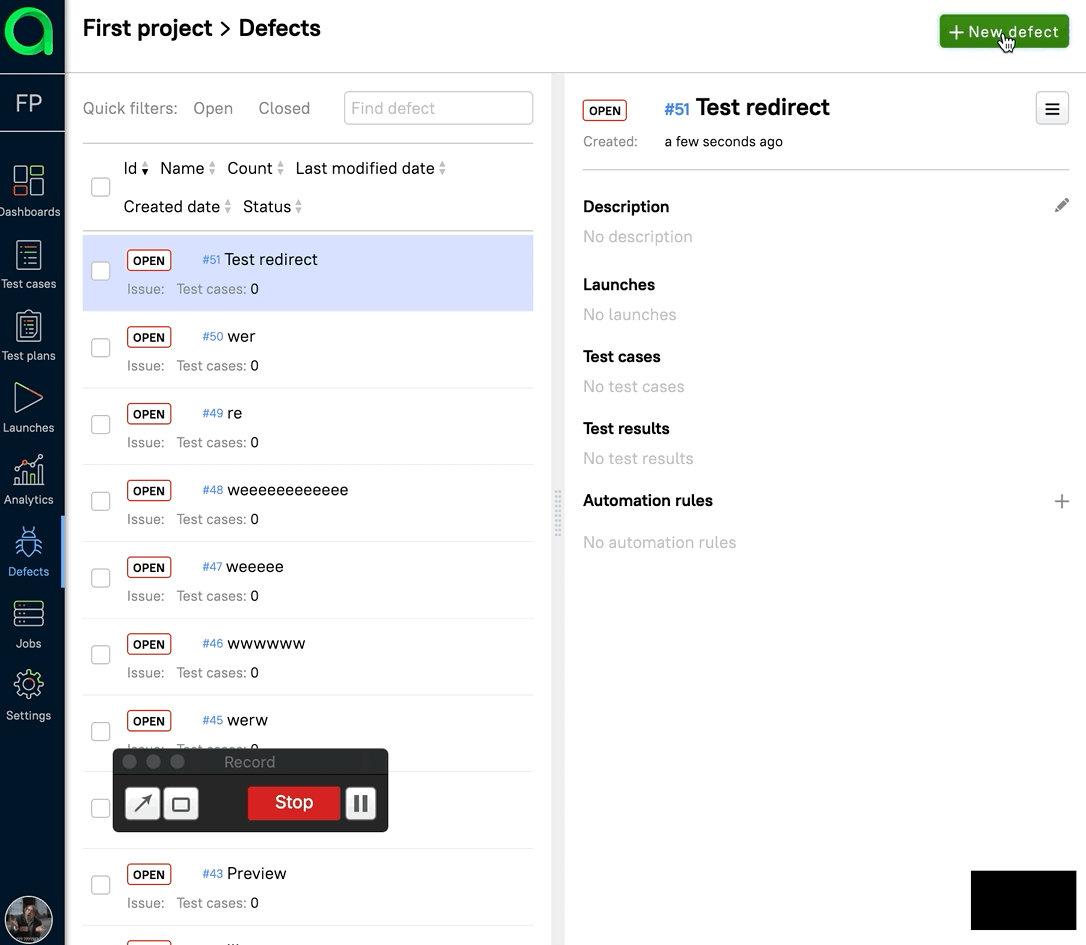1086x945 pixels.
Task: Go to Test cases in sidebar
Action: tap(29, 264)
